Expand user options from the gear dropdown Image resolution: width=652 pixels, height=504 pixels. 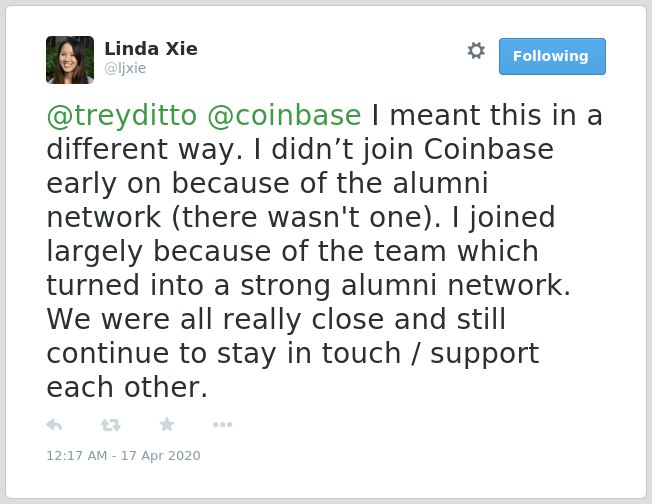476,51
